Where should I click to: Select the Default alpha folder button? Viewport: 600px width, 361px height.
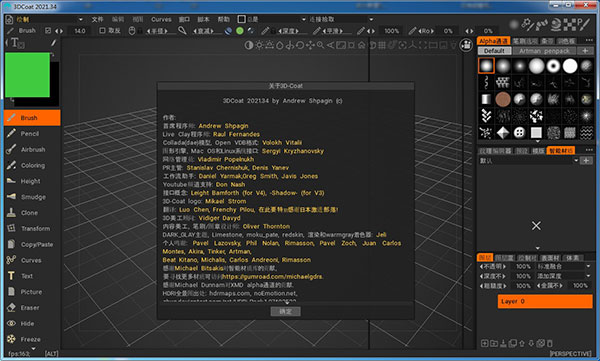click(494, 51)
